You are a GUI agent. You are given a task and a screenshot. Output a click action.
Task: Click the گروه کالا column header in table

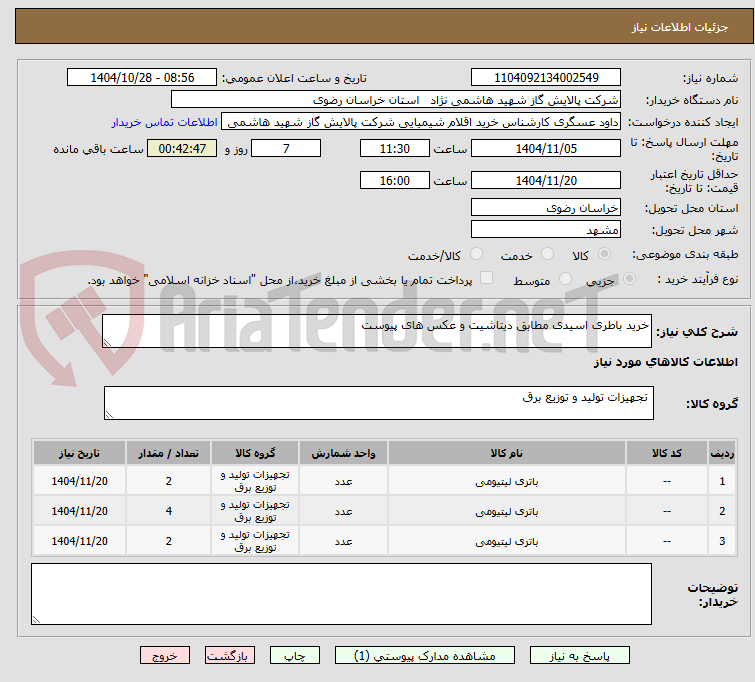(x=255, y=453)
